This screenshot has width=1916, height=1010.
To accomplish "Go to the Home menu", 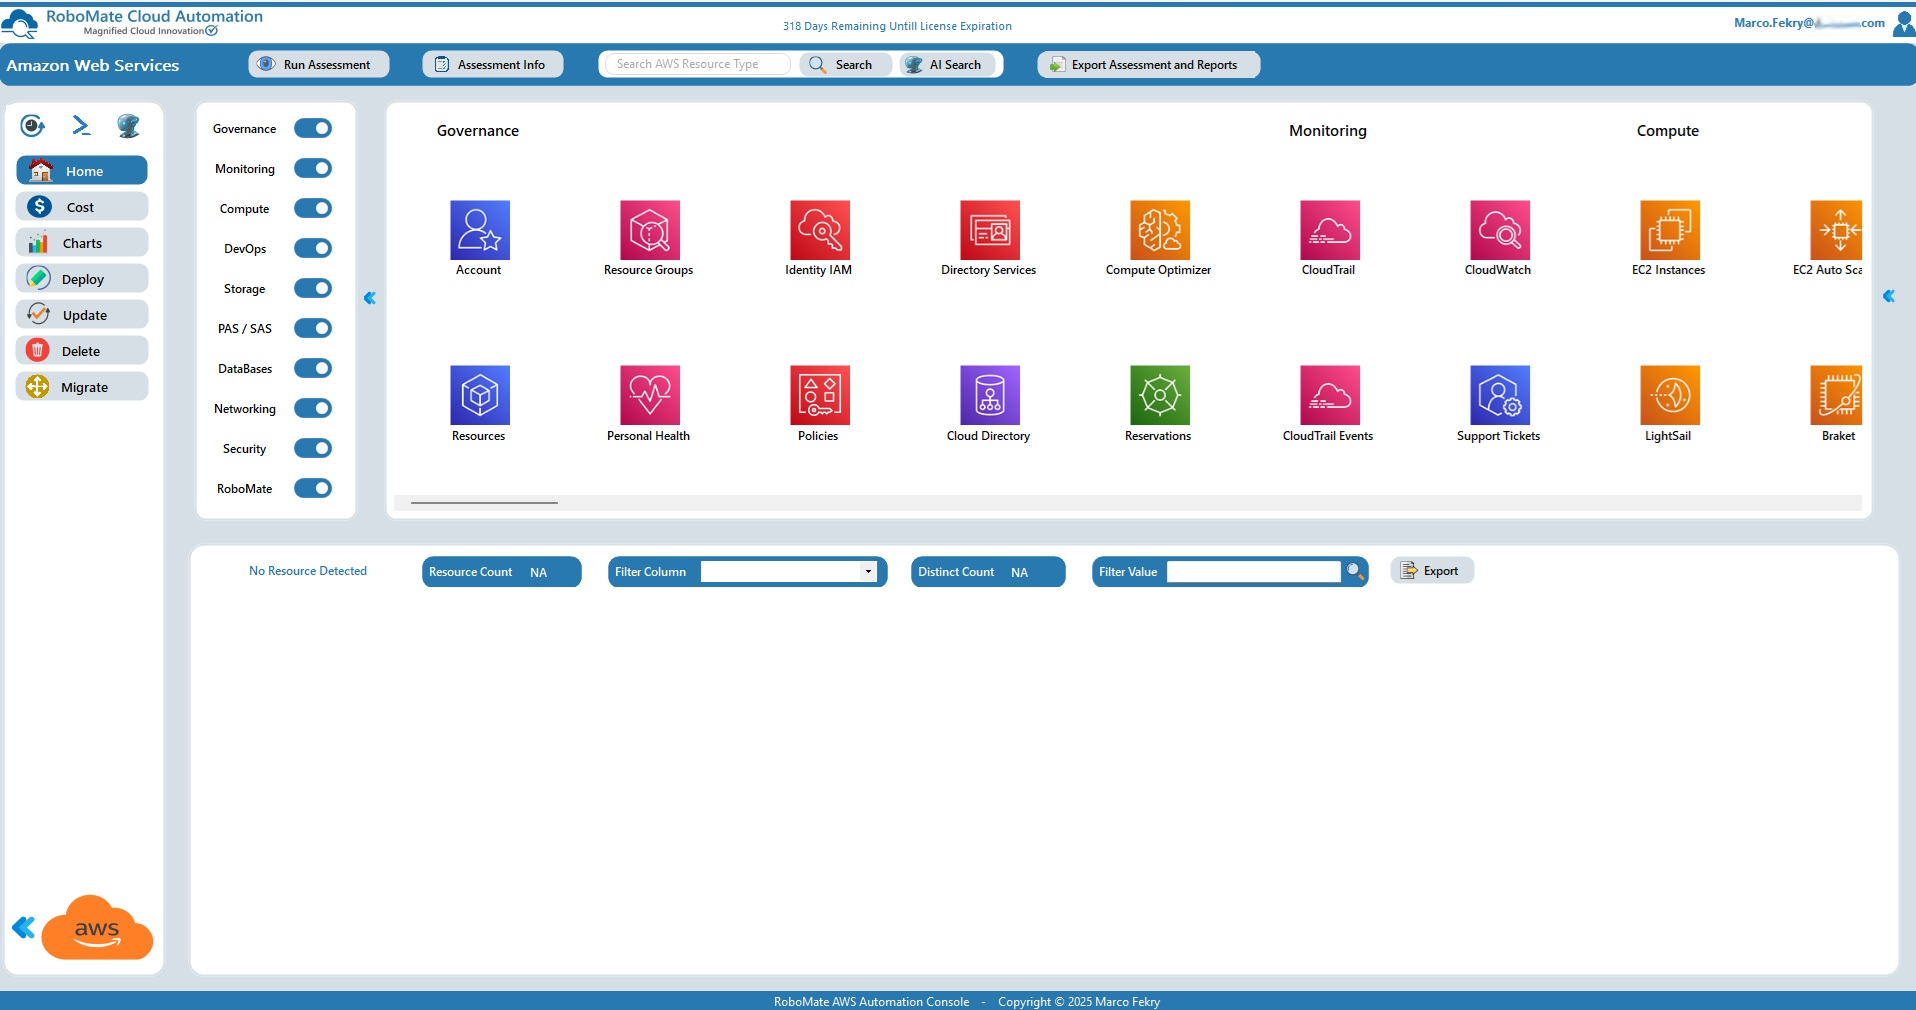I will 82,171.
